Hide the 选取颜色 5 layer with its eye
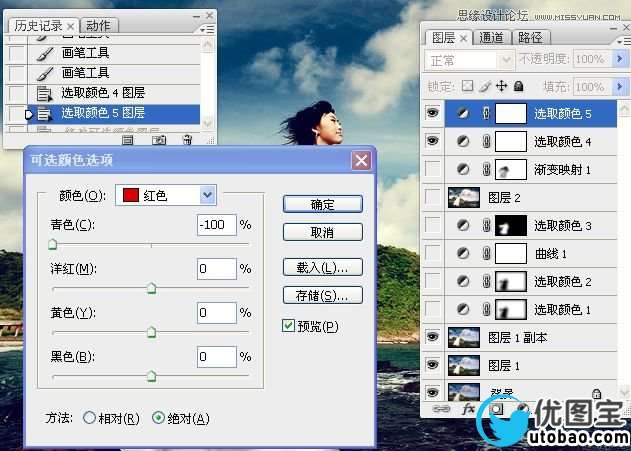The image size is (631, 451). [432, 113]
